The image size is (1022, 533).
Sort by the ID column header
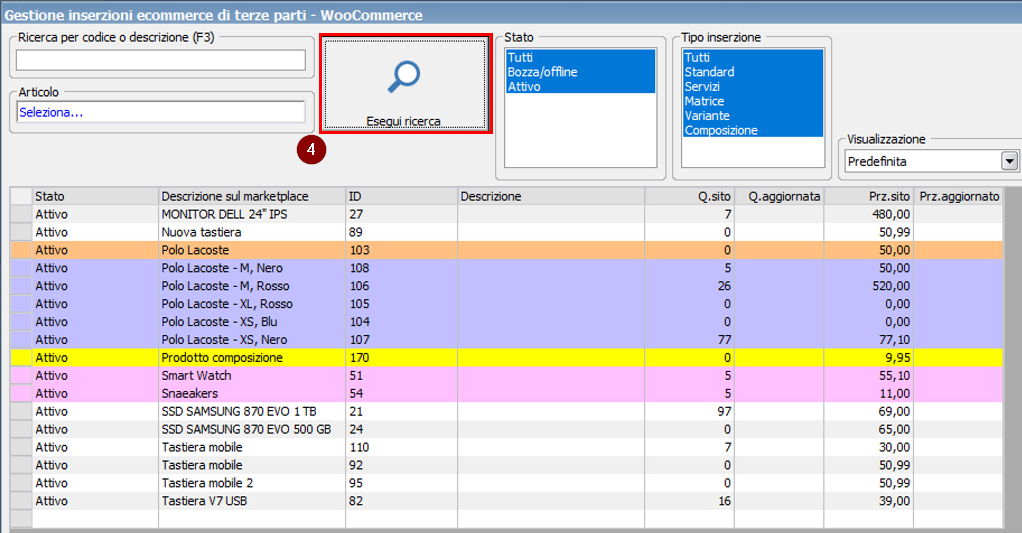(x=402, y=196)
